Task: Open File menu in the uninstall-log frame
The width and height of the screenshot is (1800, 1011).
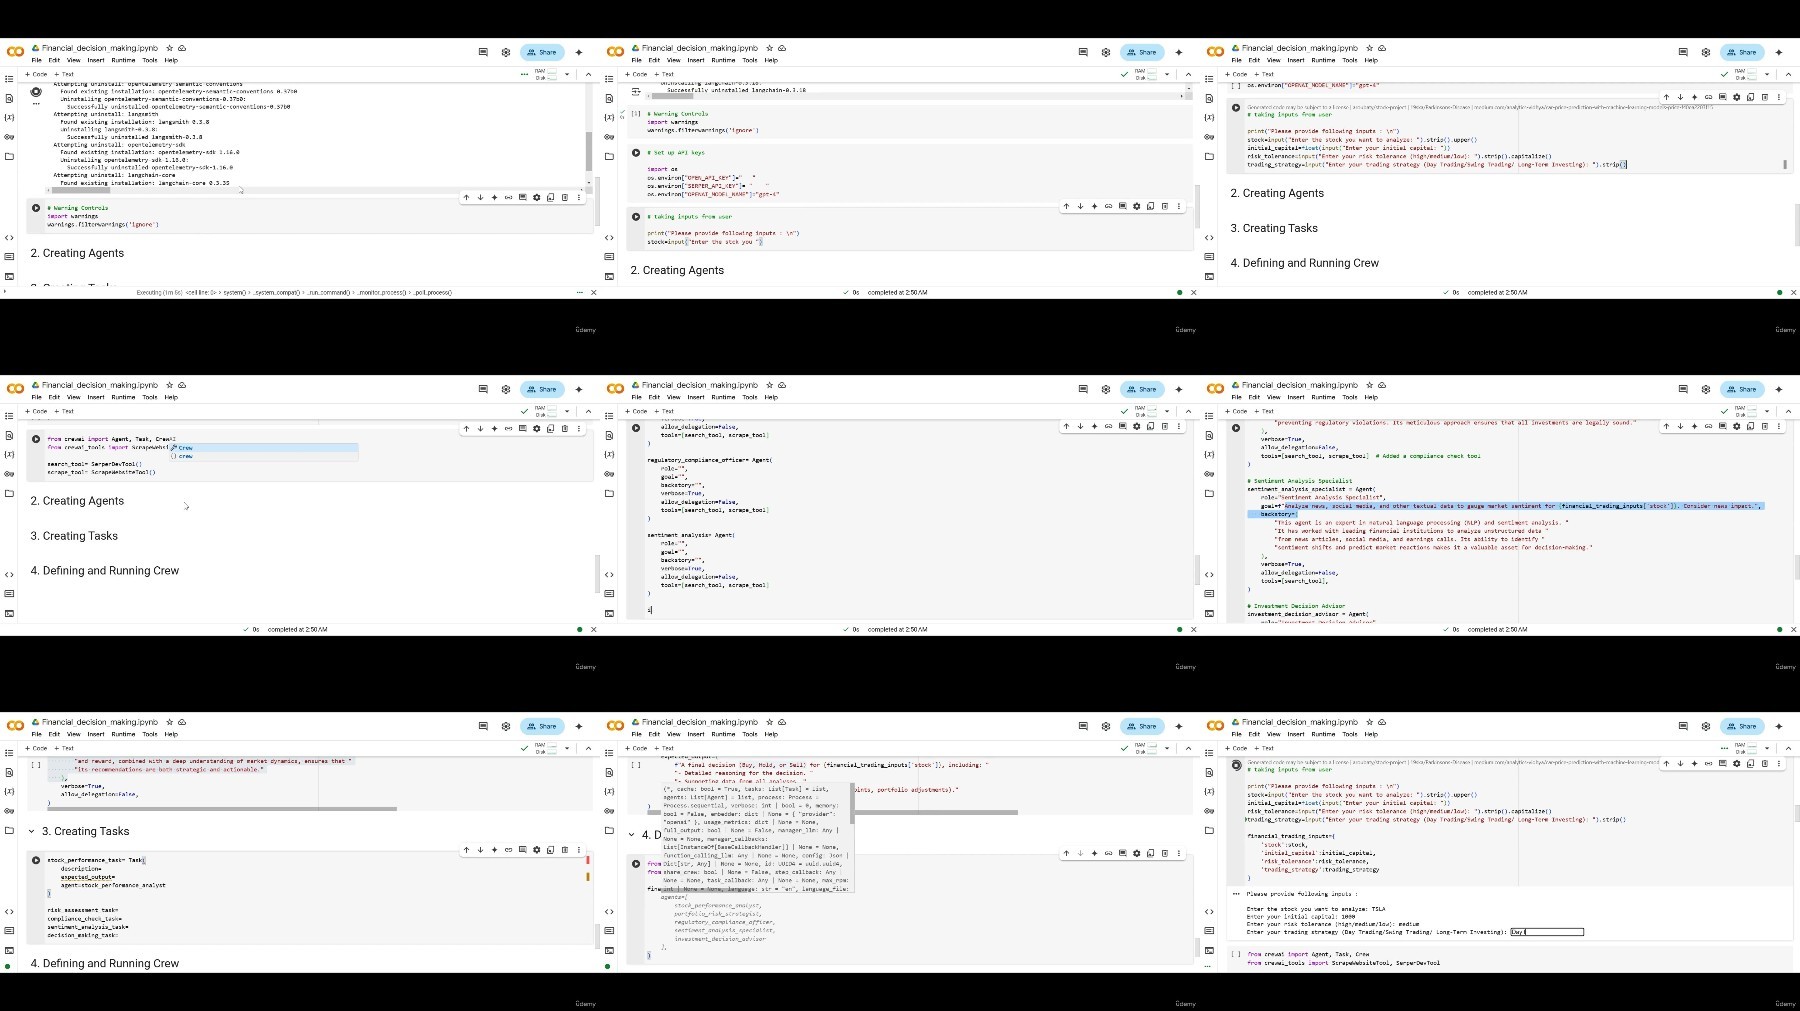Action: (36, 60)
